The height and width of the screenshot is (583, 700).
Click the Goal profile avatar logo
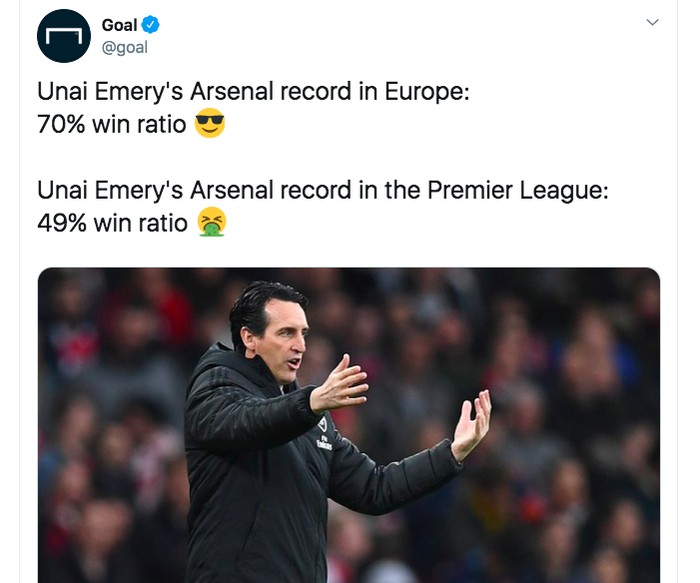tap(64, 37)
